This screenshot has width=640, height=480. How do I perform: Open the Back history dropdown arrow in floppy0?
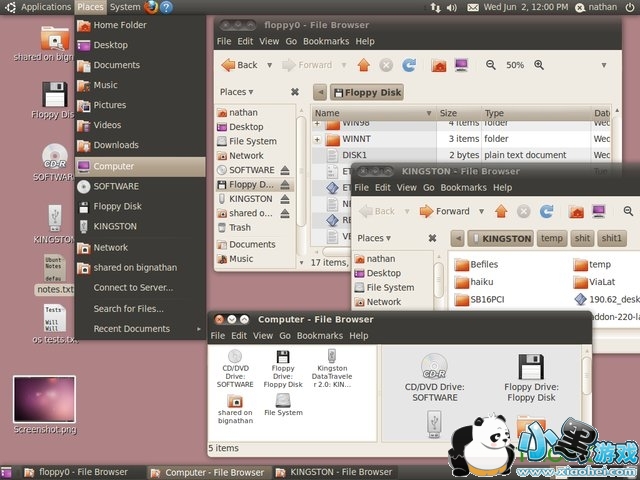(267, 65)
